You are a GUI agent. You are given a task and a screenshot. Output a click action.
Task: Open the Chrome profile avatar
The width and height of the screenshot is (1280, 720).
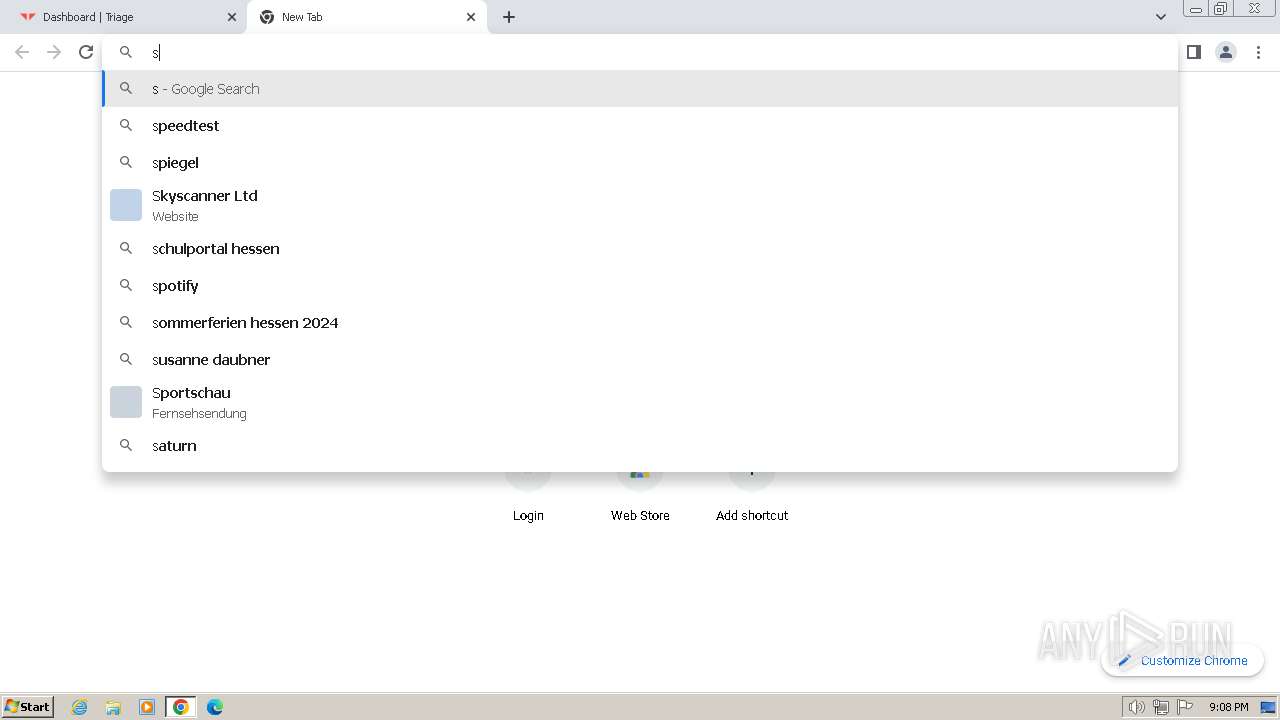[x=1225, y=52]
